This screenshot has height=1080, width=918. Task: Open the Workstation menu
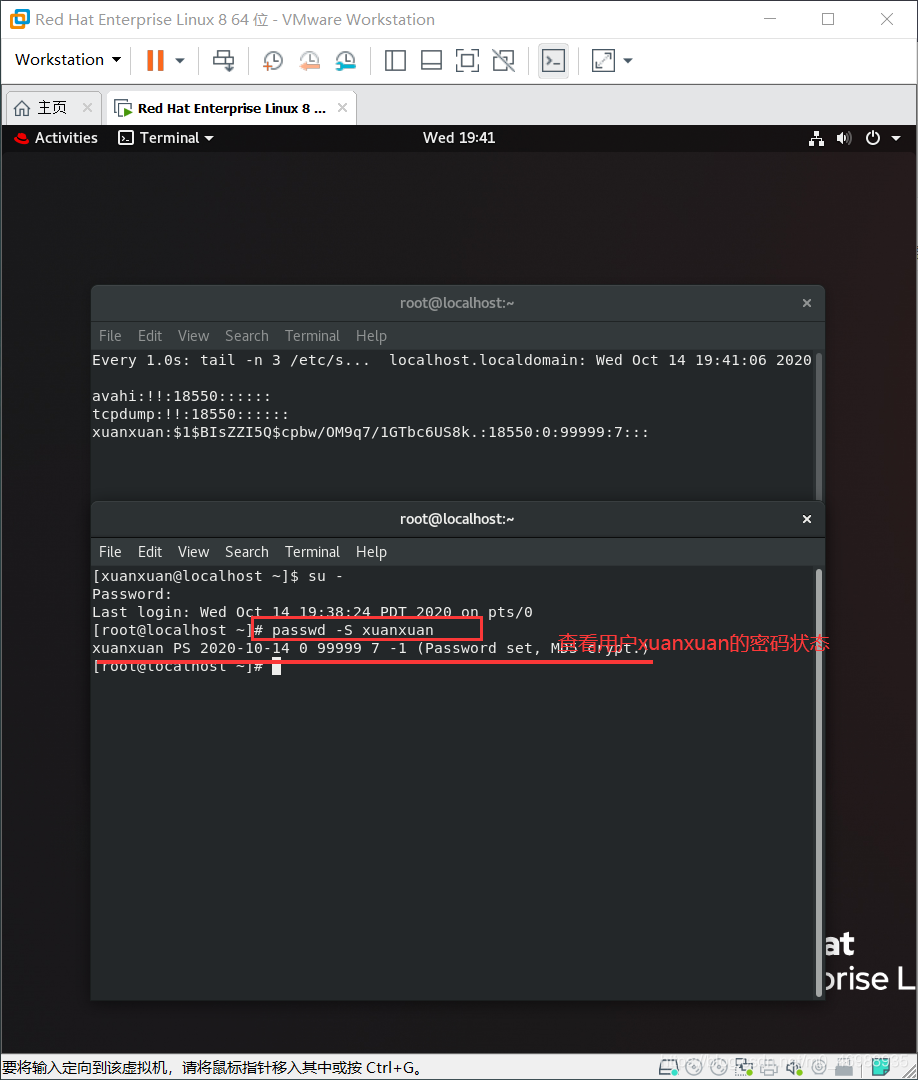pos(67,60)
